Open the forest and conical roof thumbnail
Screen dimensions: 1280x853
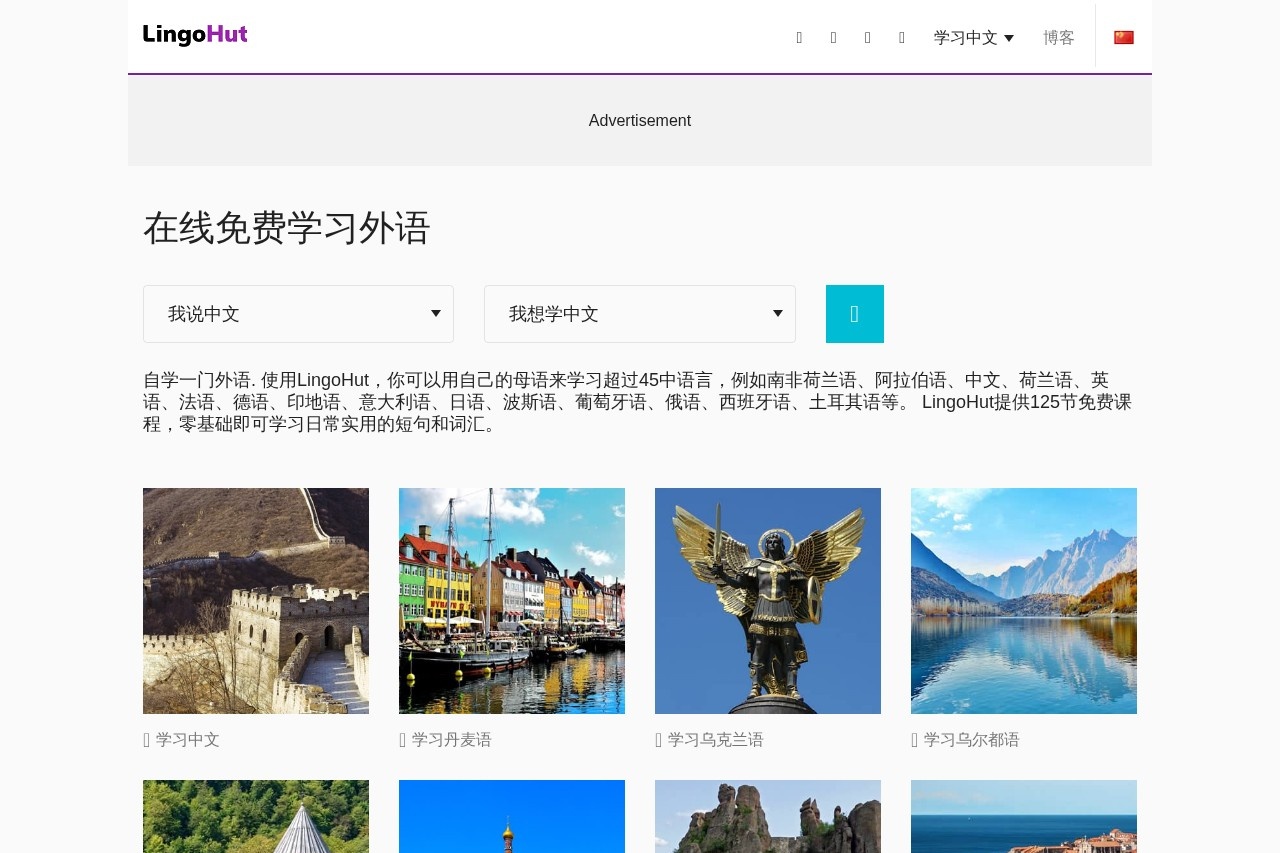pos(256,816)
